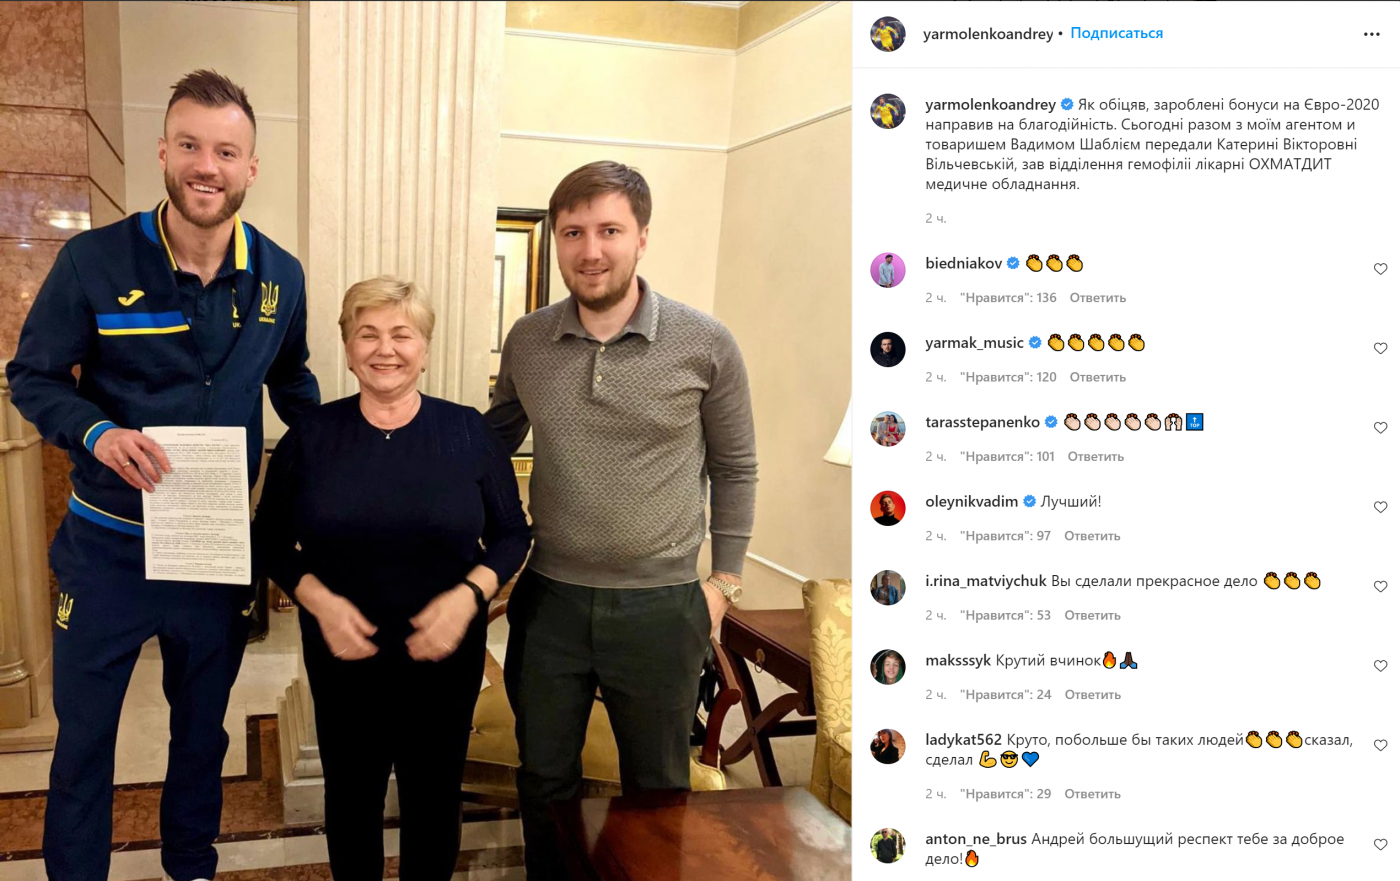Like biedniakov's comment with heart icon
Viewport: 1400px width, 881px height.
click(1380, 269)
